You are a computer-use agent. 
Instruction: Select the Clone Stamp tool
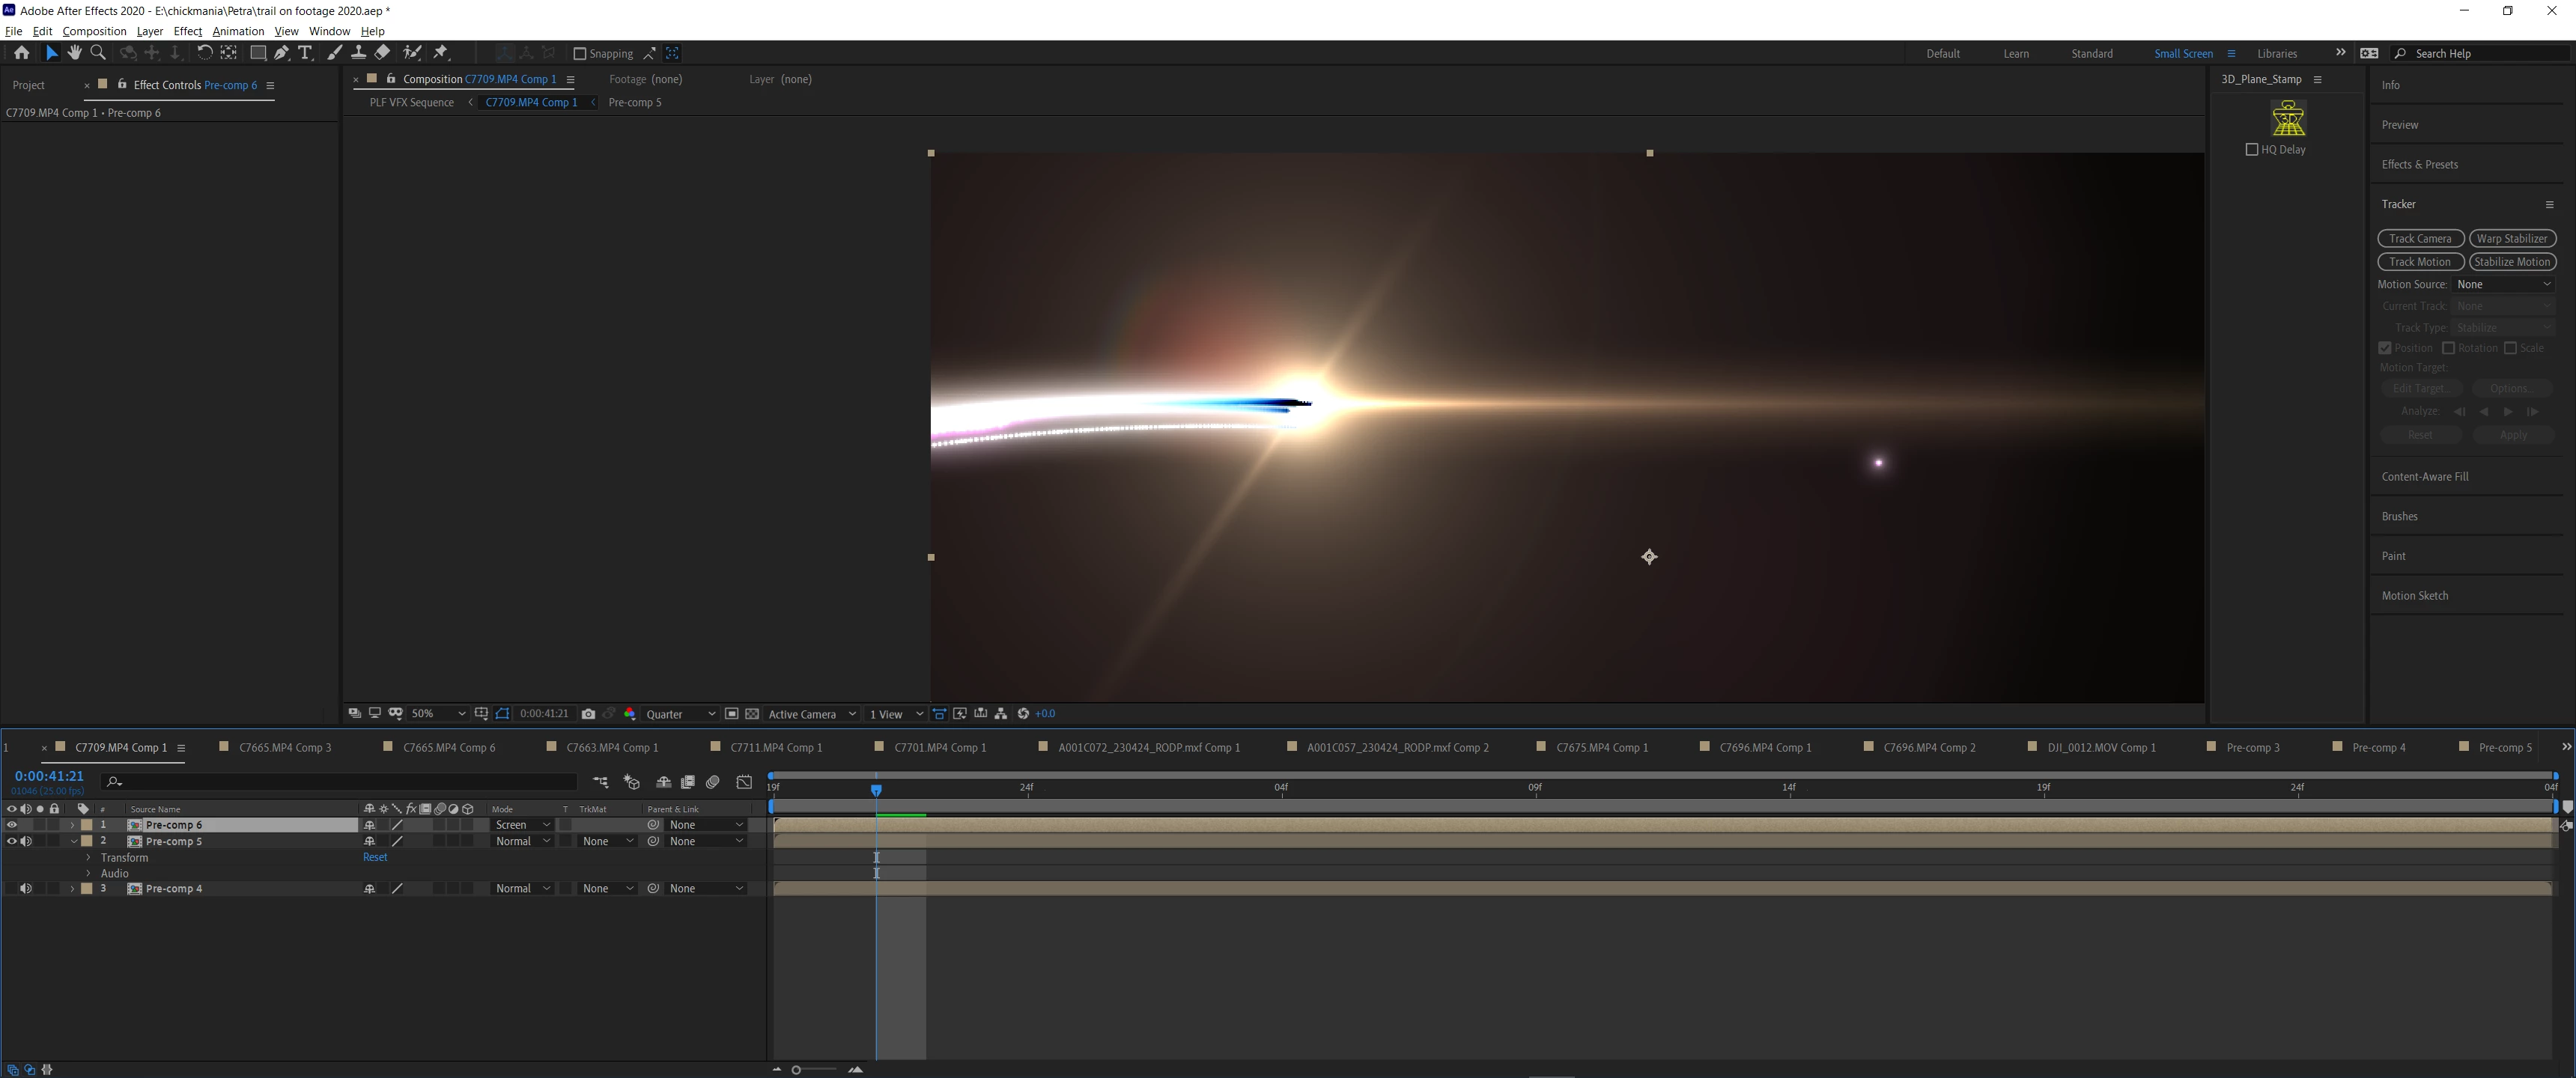[358, 53]
